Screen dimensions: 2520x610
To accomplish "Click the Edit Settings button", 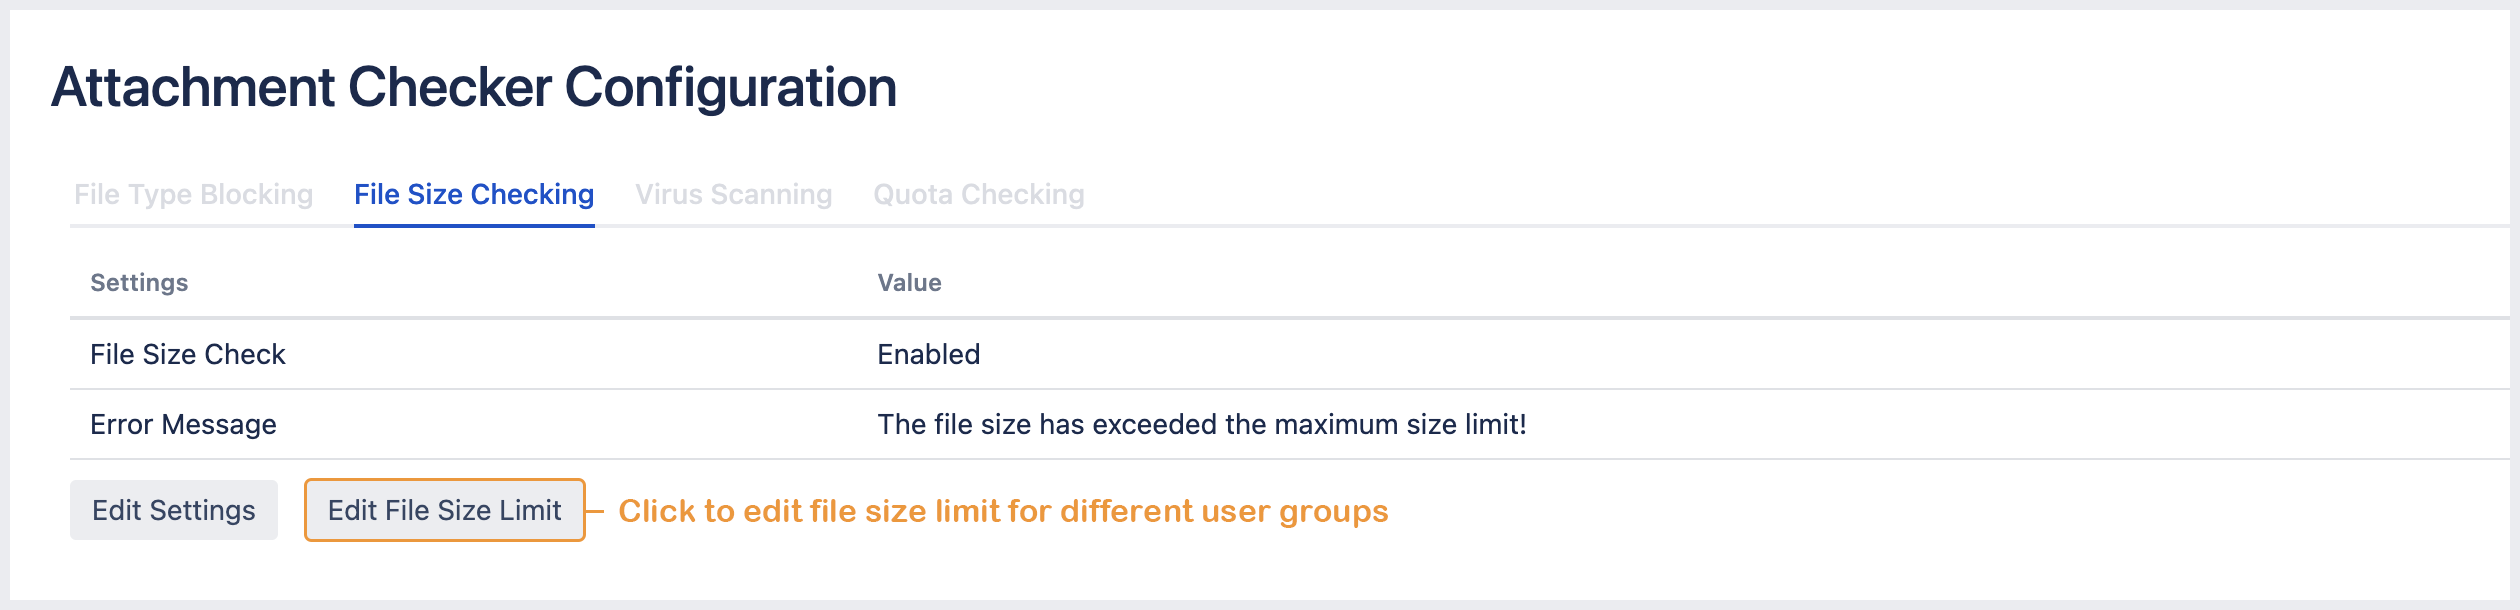I will [x=173, y=510].
